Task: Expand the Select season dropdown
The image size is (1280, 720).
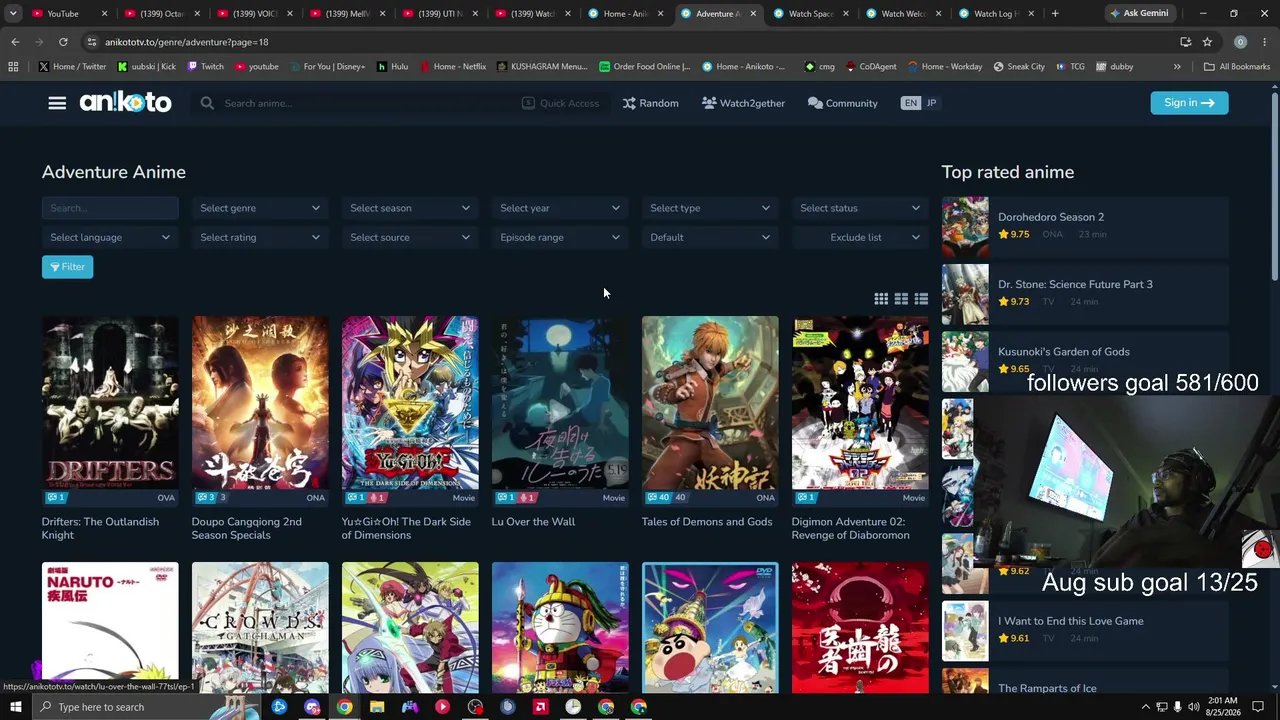Action: coord(410,208)
